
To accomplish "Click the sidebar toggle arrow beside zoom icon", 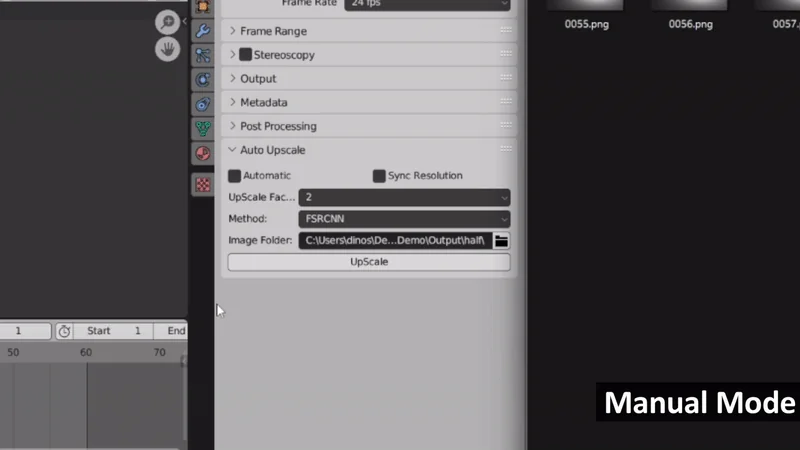I will click(x=185, y=21).
